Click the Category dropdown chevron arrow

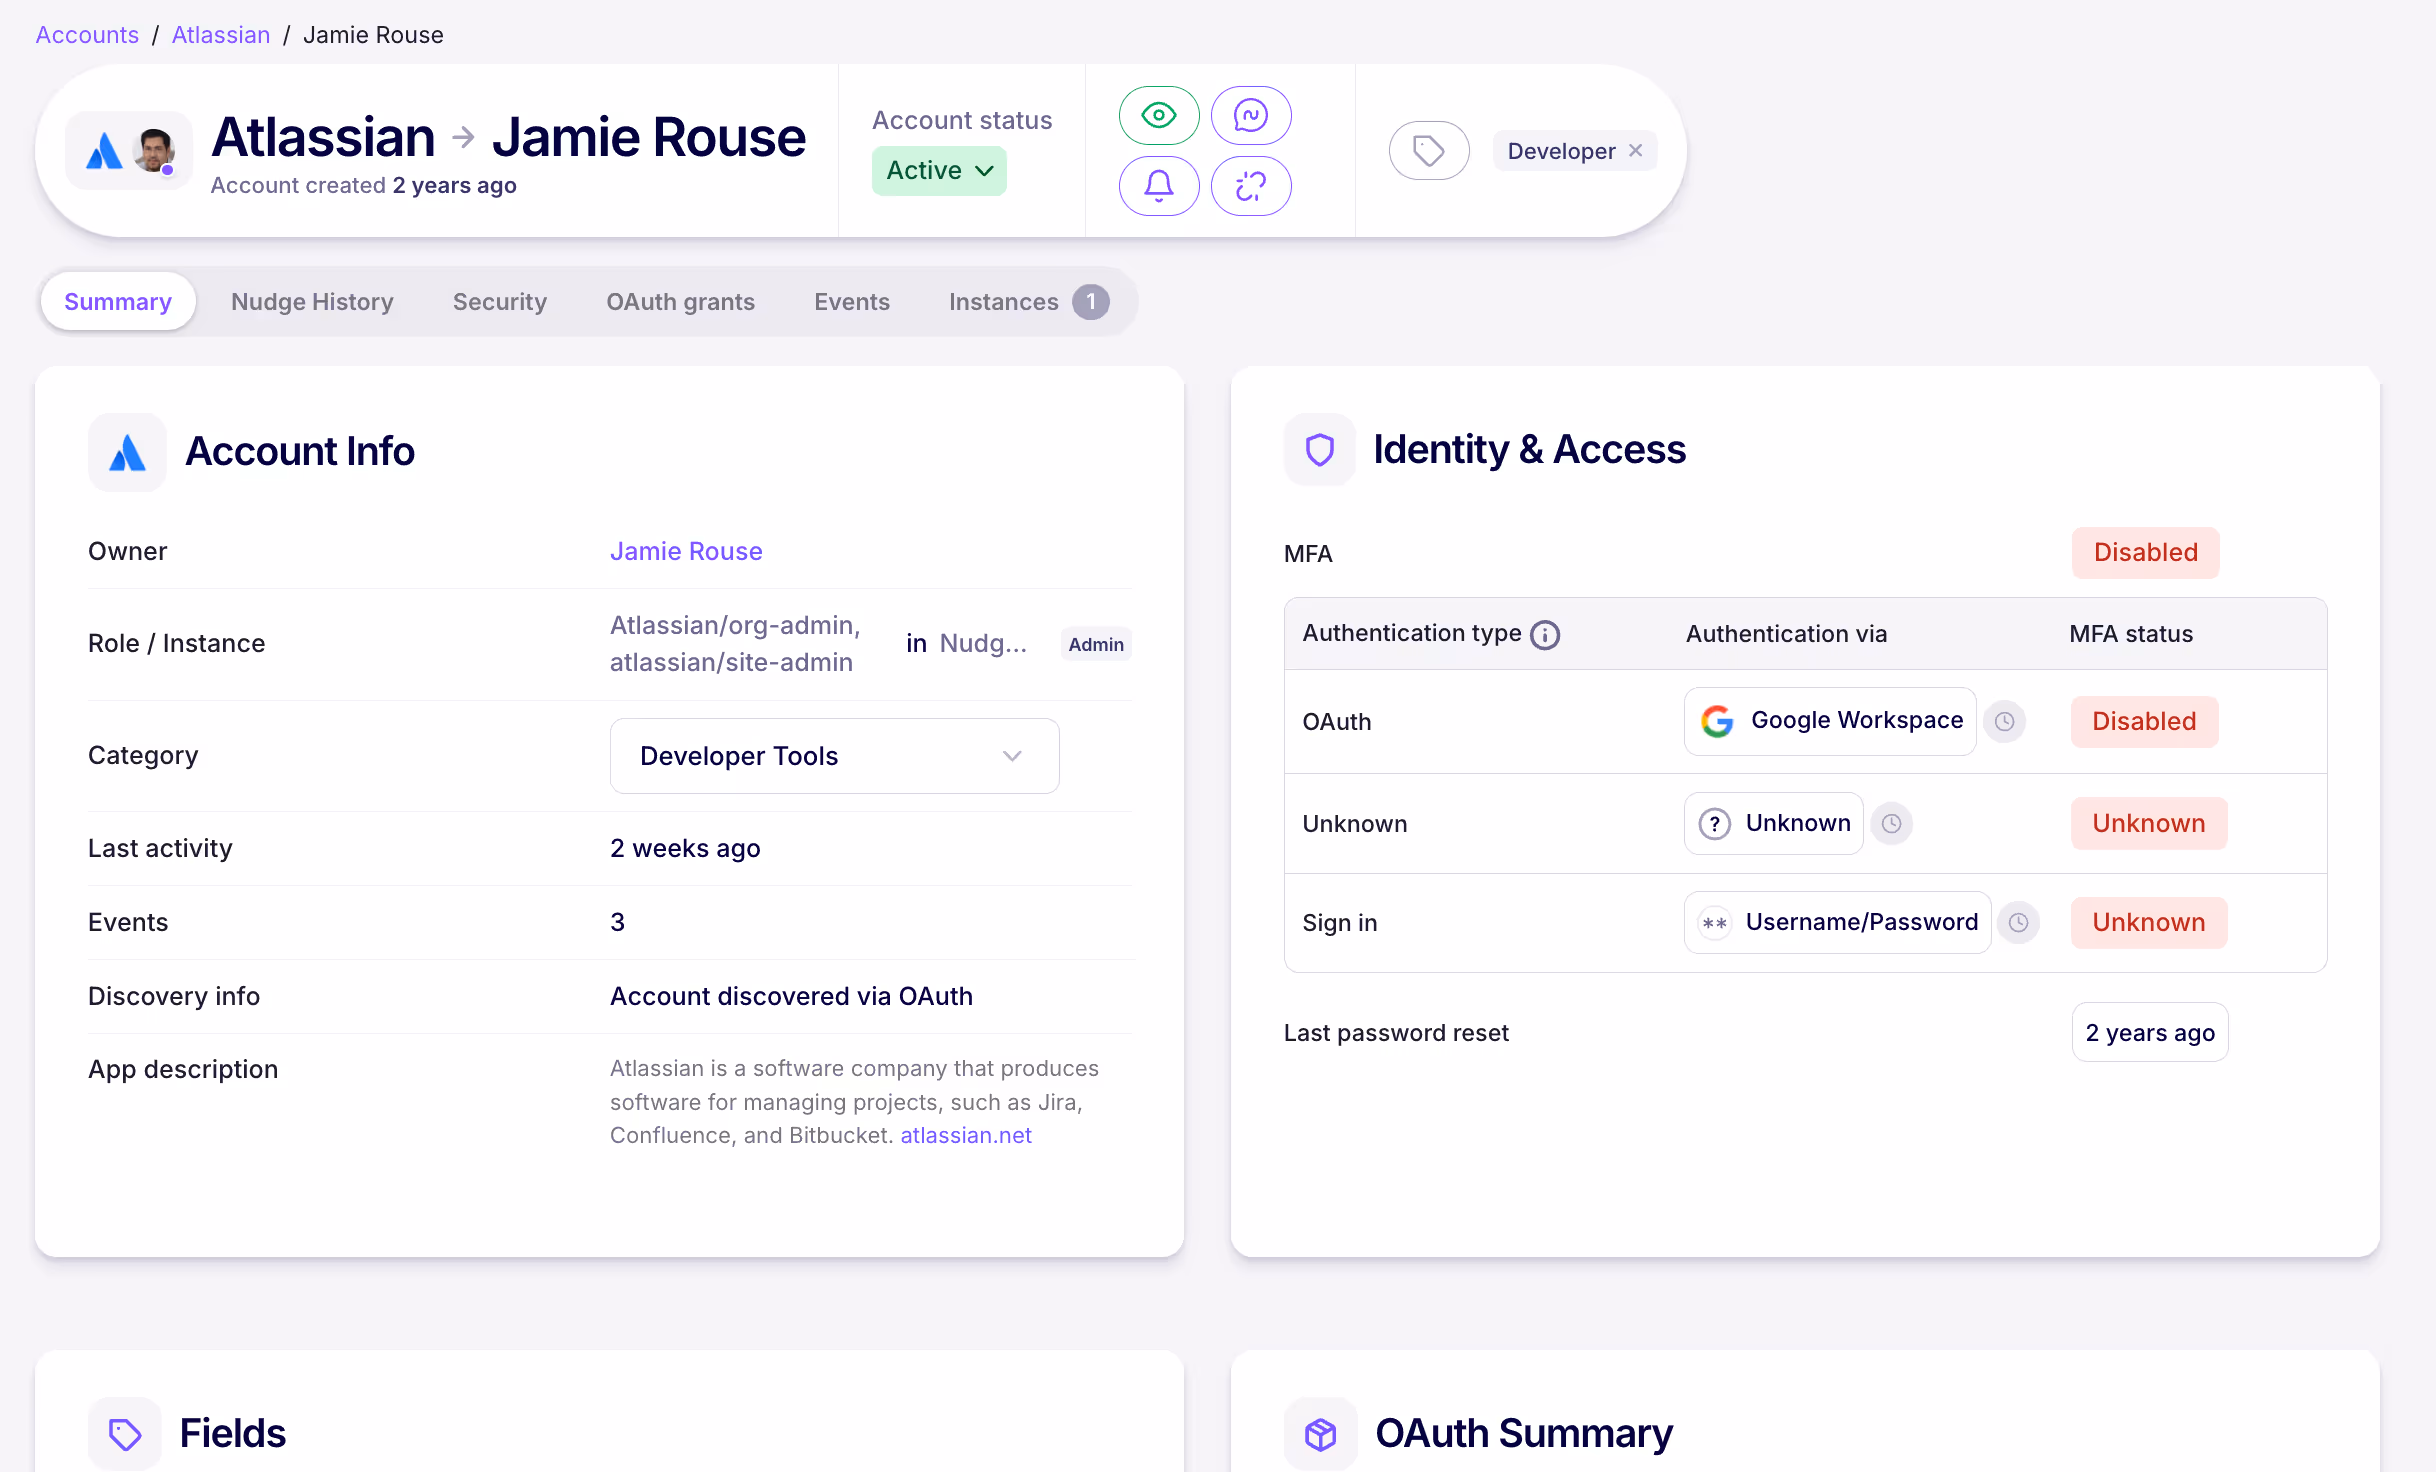1012,756
